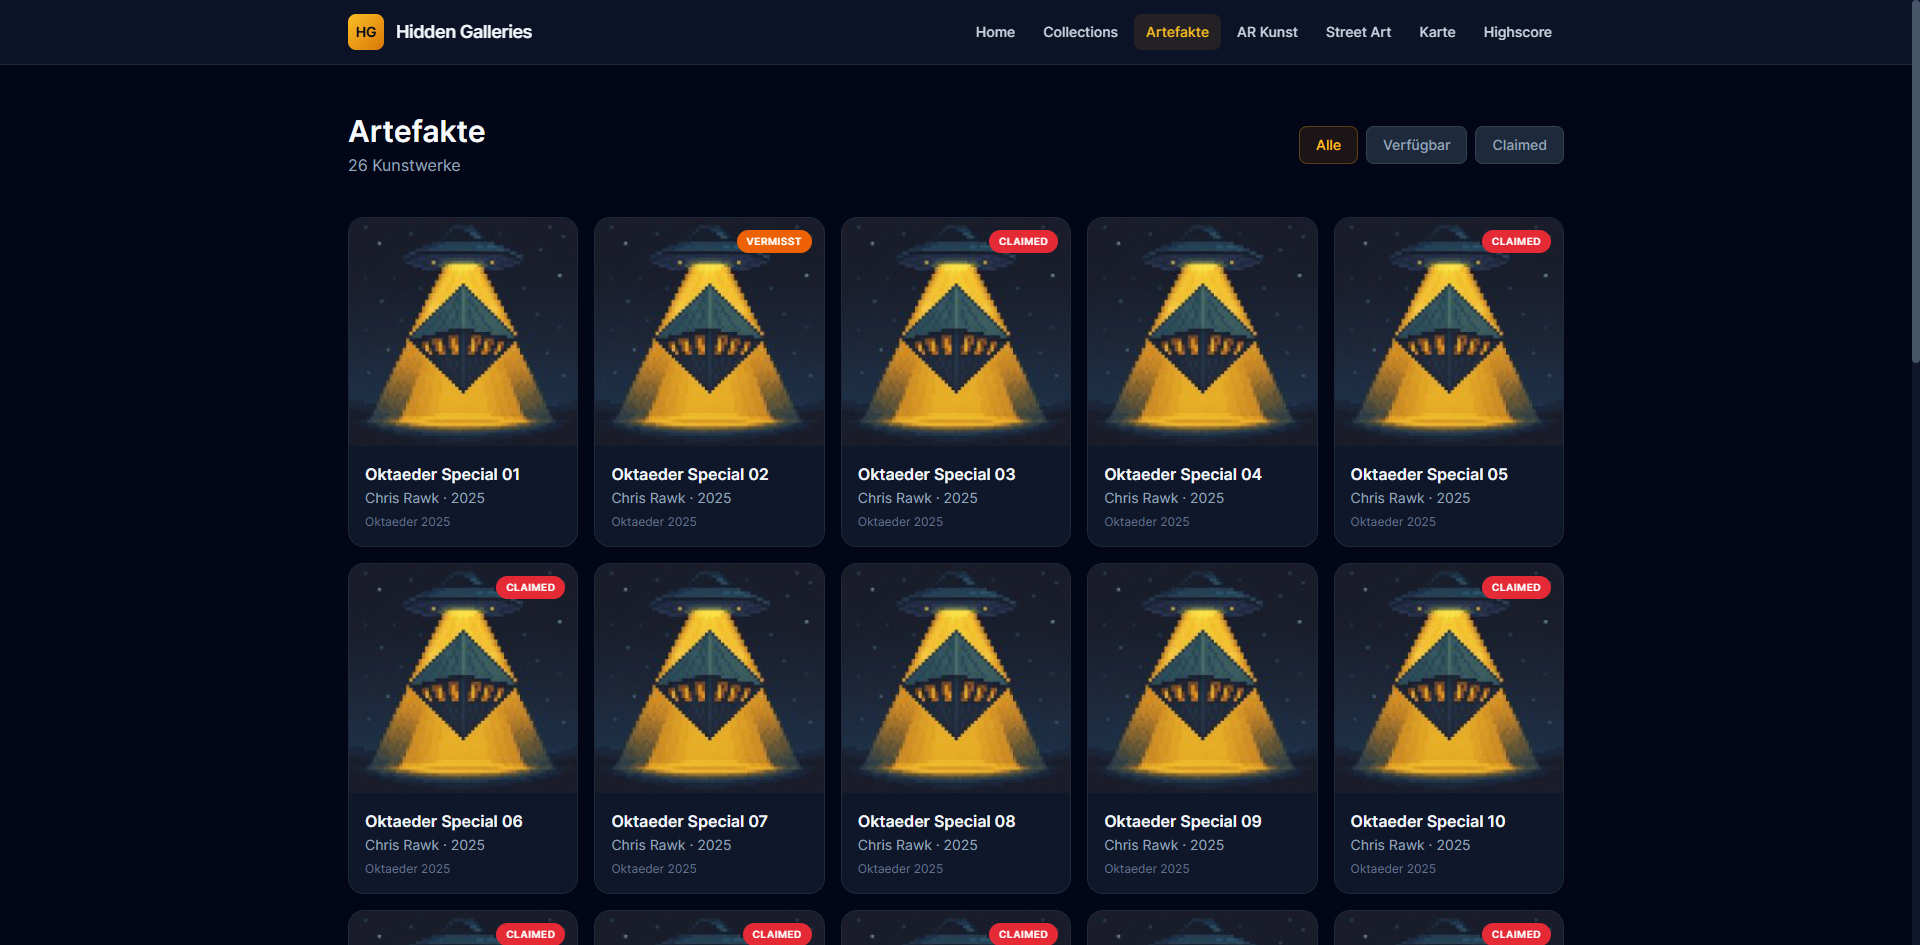Click CLAIMED badge on Oktaeder Special 06
This screenshot has height=945, width=1920.
coord(530,588)
